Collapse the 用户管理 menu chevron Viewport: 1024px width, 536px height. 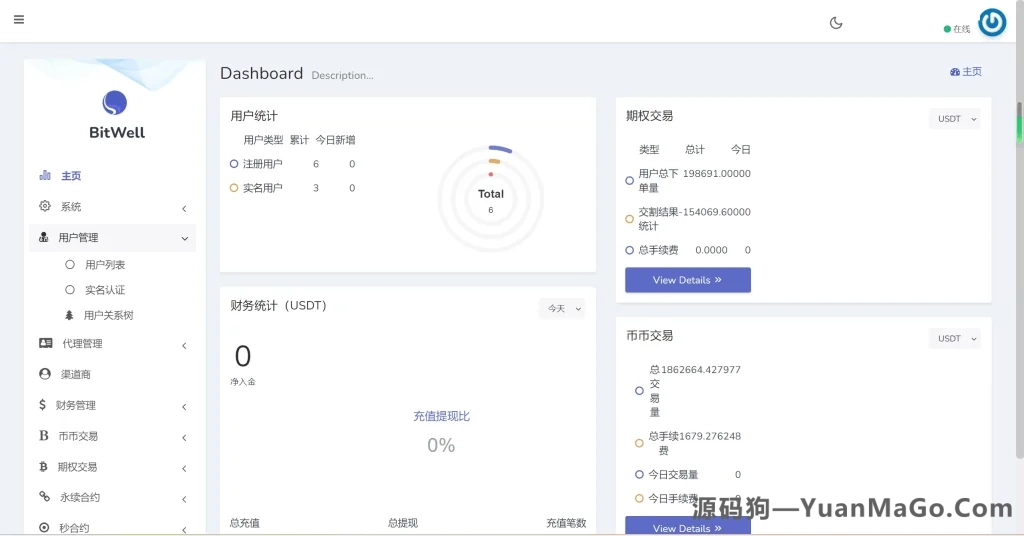(x=185, y=238)
